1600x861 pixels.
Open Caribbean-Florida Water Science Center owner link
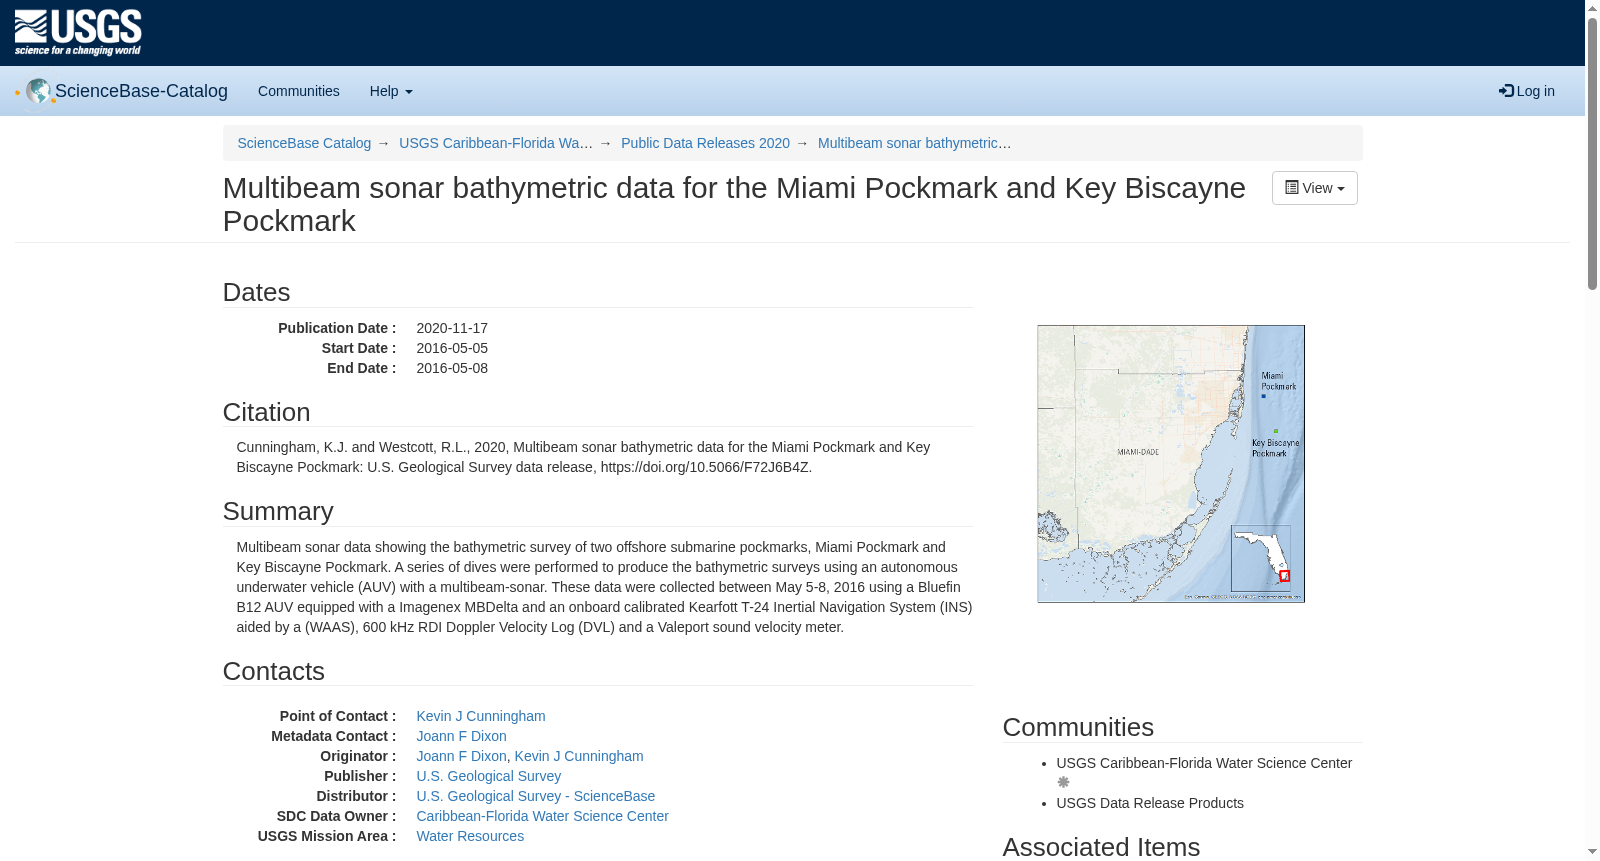[542, 816]
